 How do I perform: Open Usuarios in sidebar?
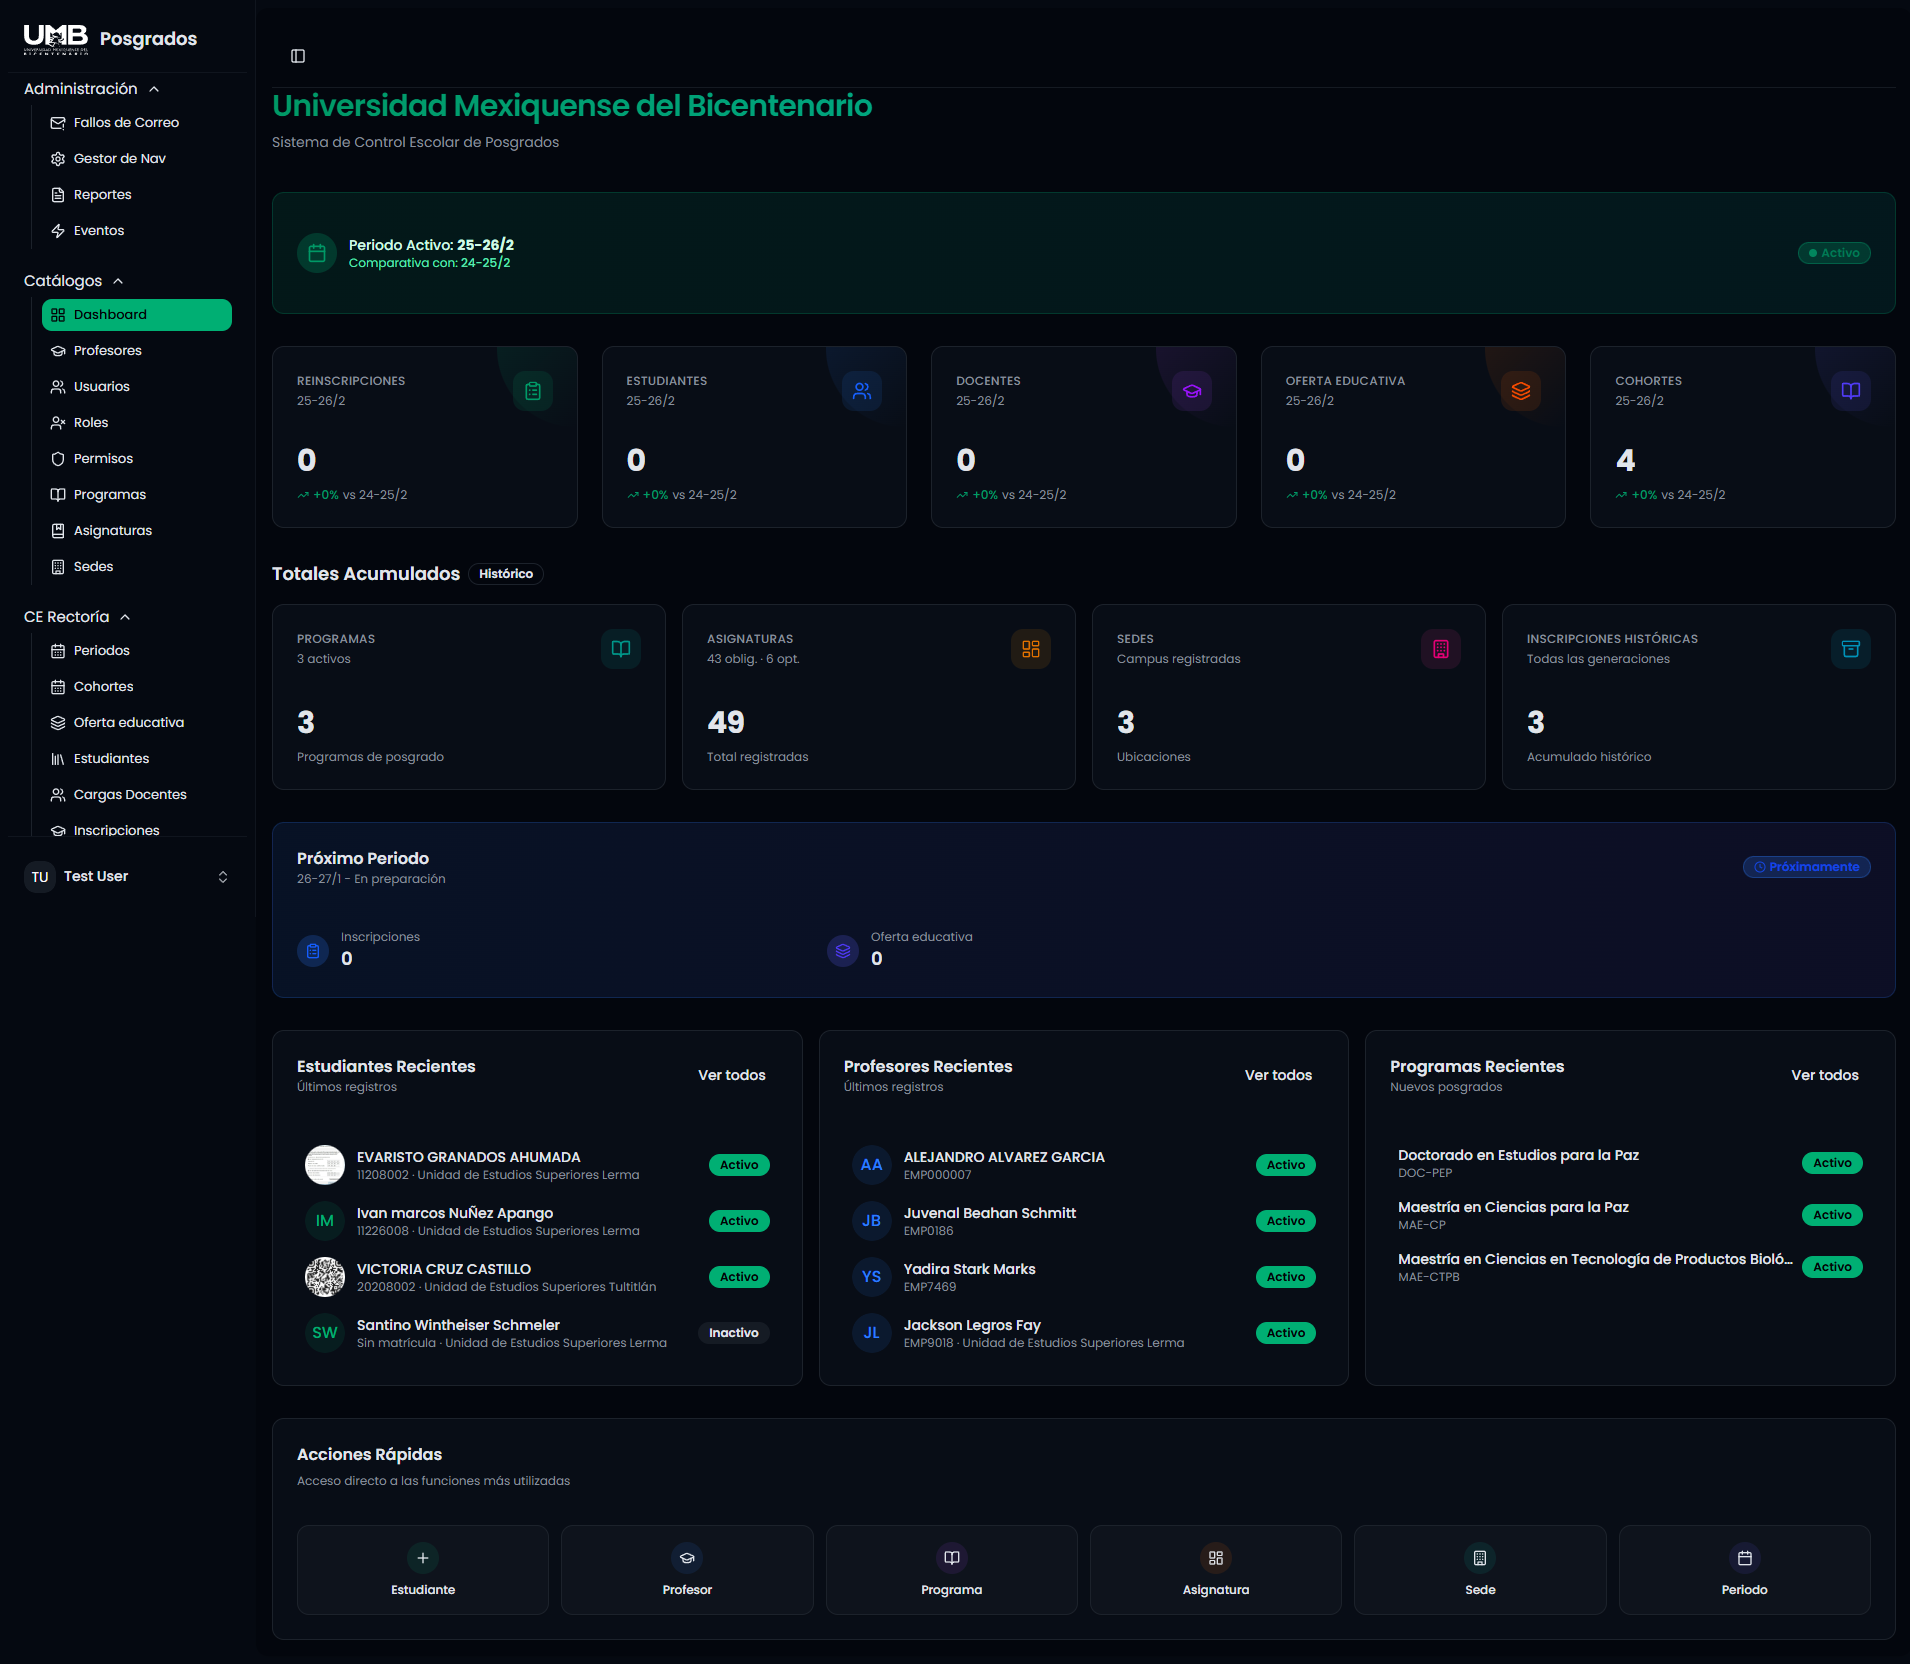coord(137,387)
